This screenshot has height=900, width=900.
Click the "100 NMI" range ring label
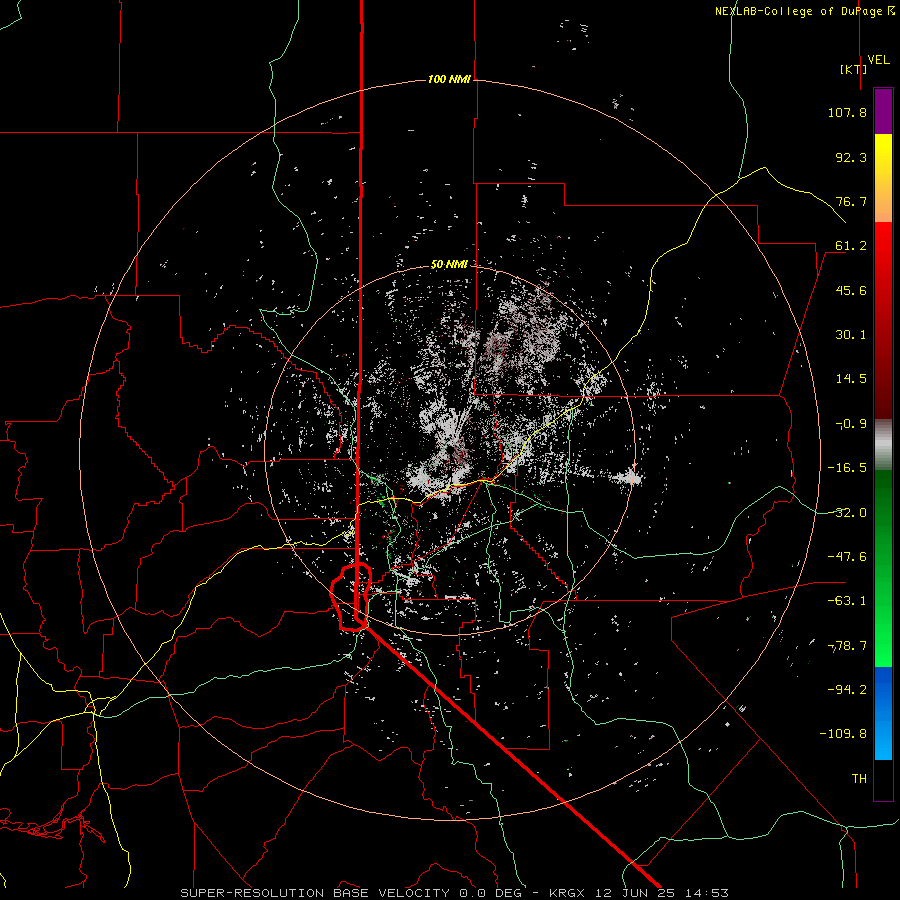click(449, 79)
